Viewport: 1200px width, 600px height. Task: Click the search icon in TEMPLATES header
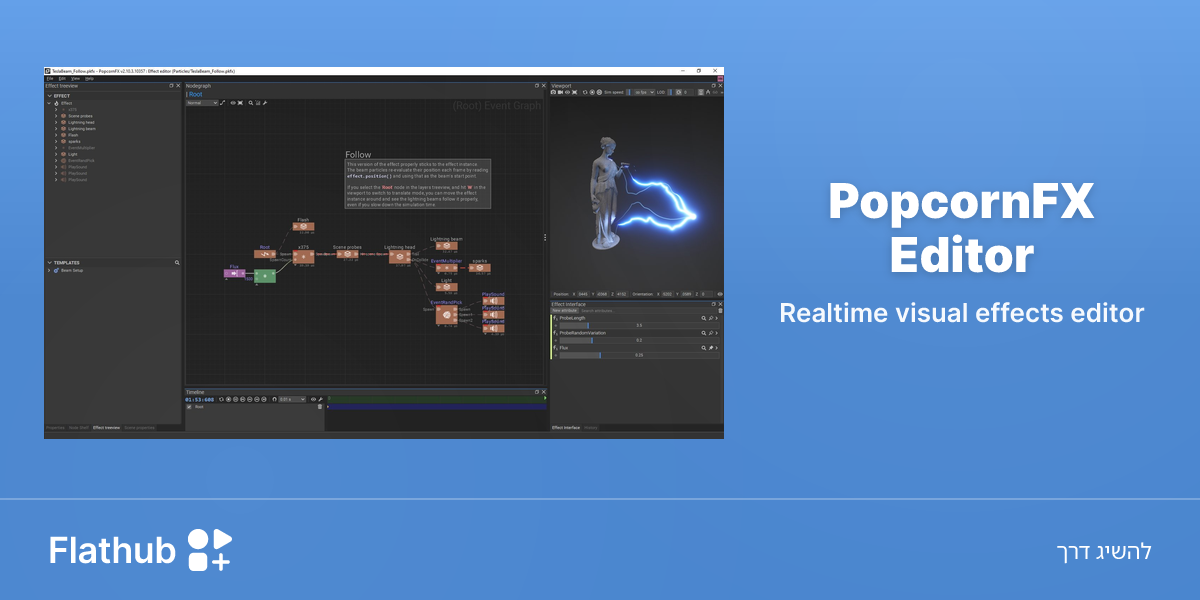point(177,263)
